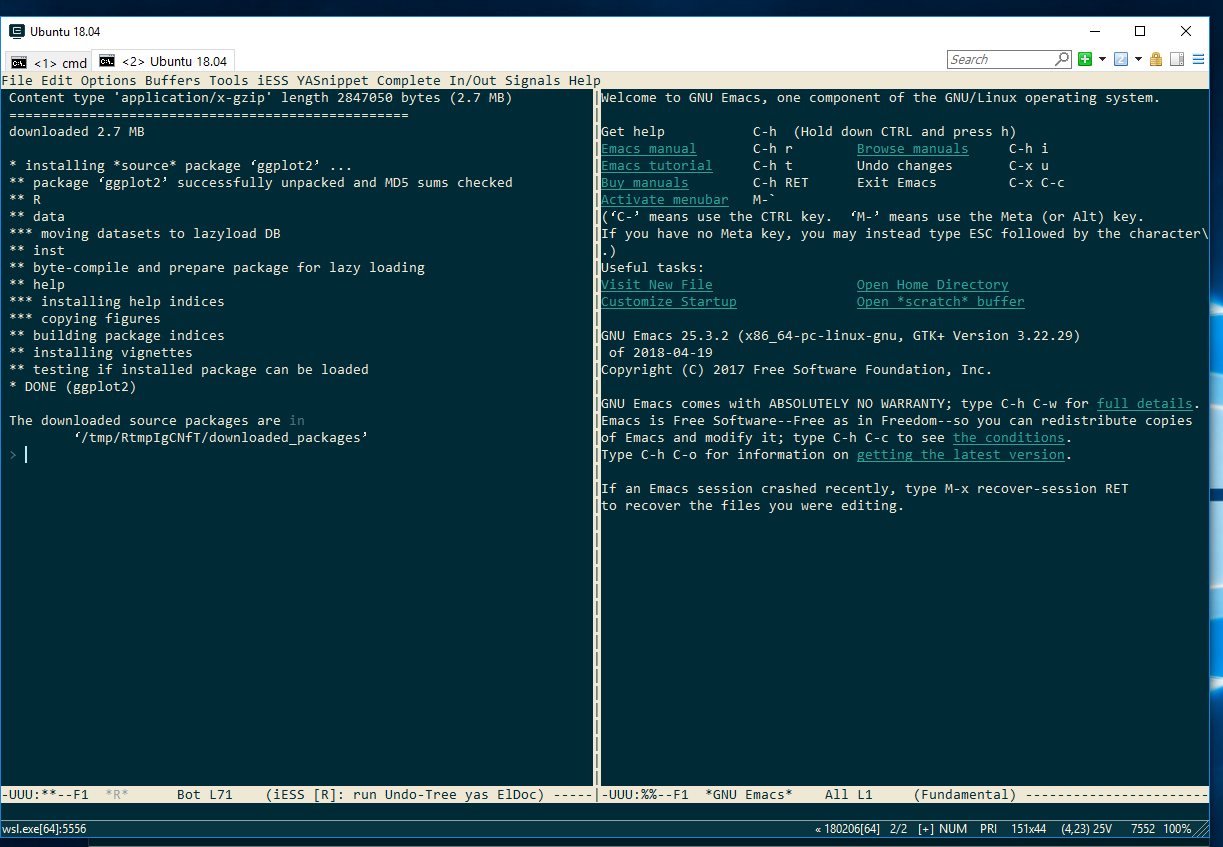Open the Tools menu in Emacs

[x=228, y=80]
